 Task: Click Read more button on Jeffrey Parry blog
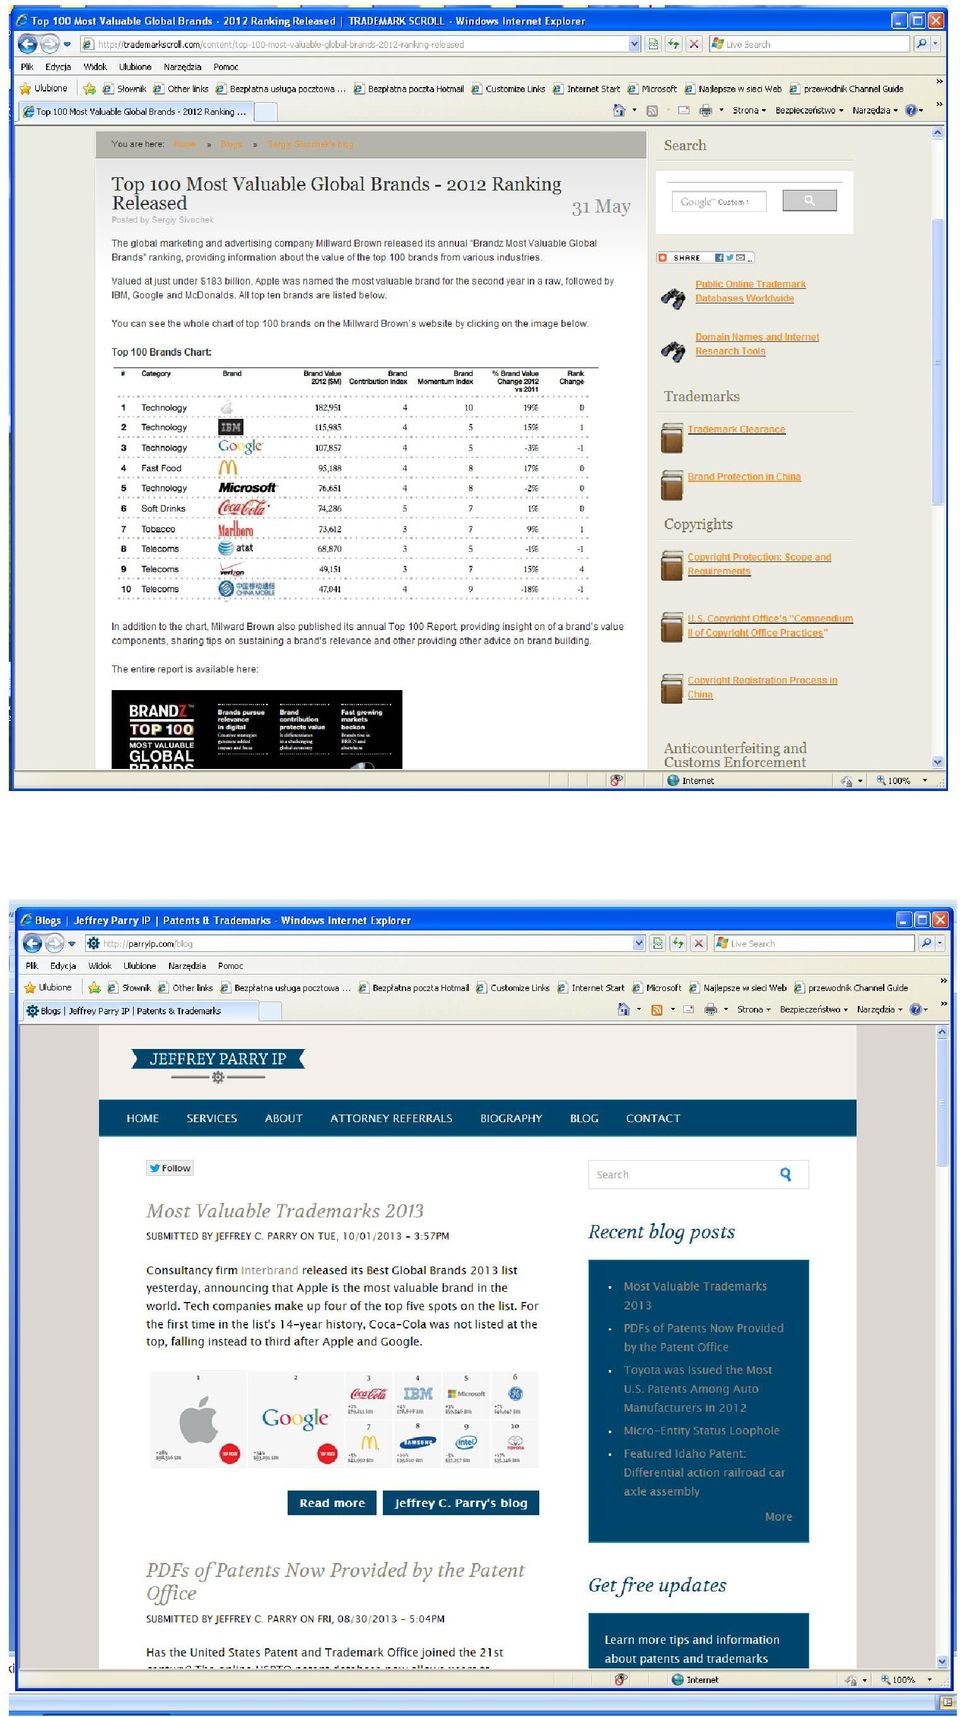pyautogui.click(x=332, y=1502)
